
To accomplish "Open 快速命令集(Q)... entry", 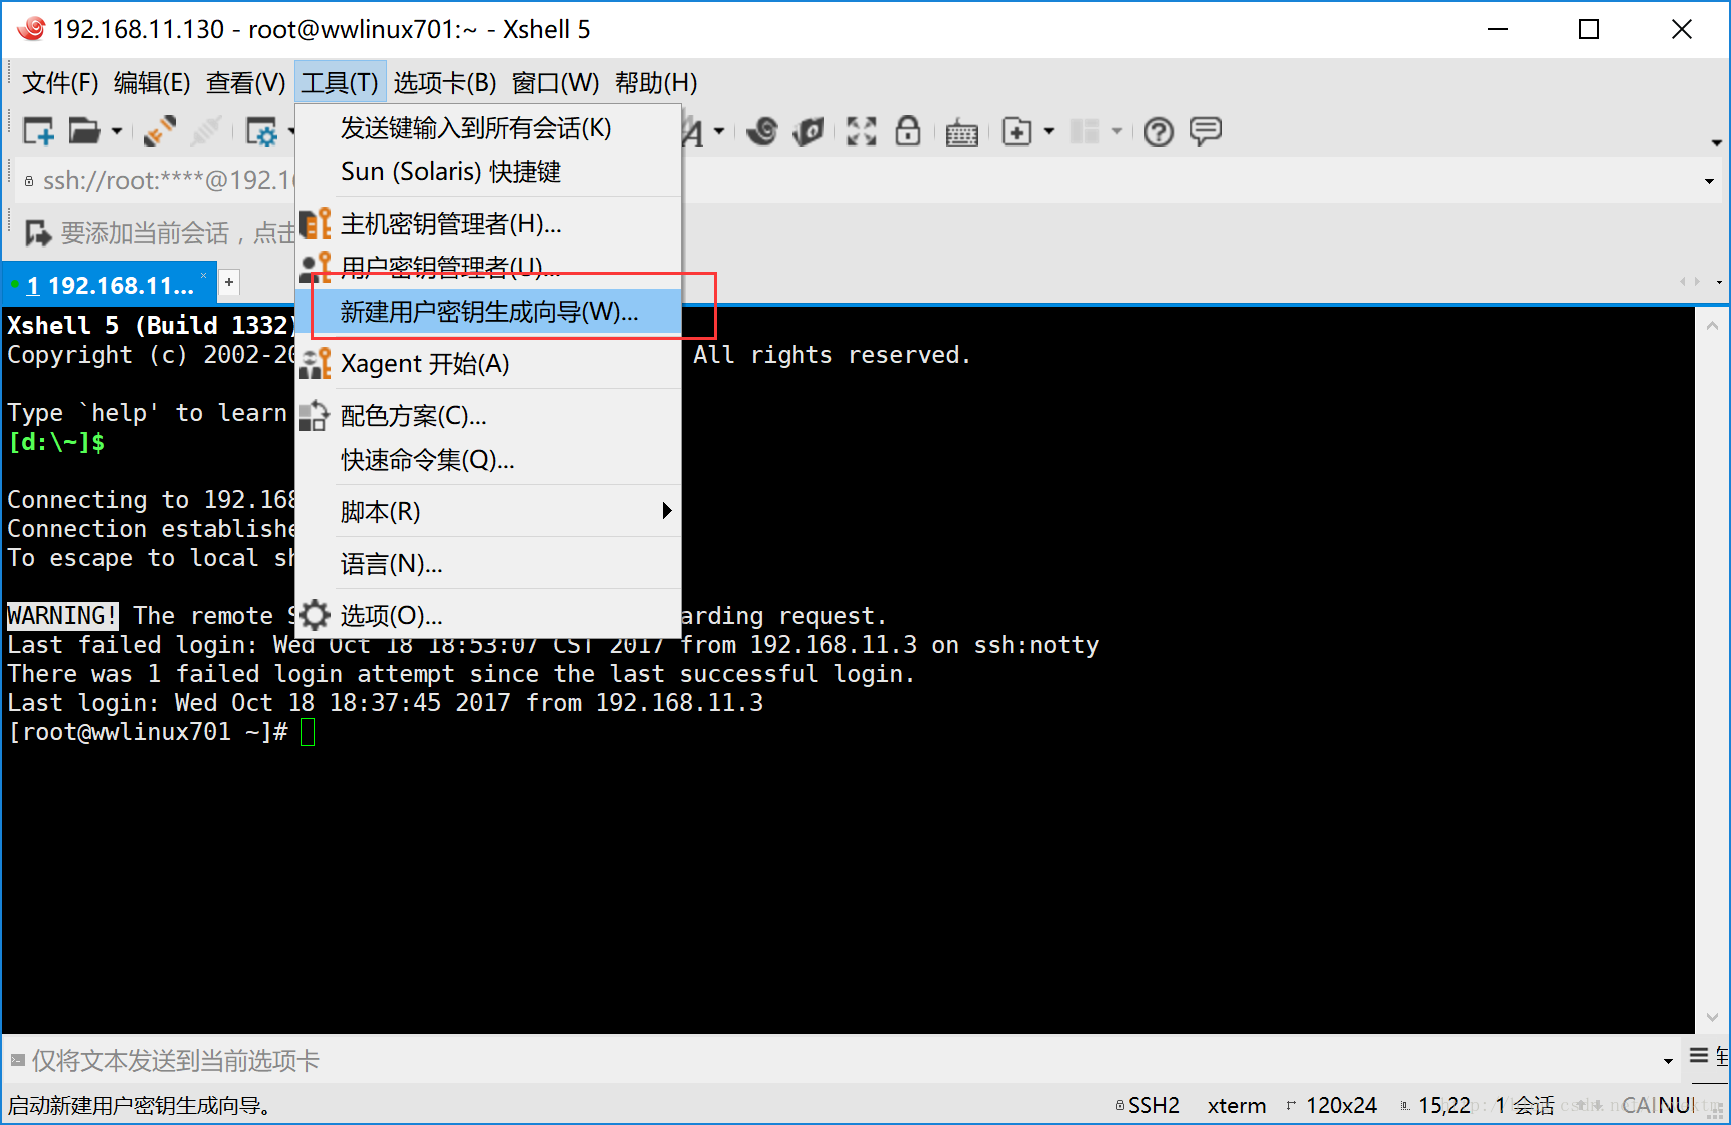I will (x=489, y=460).
